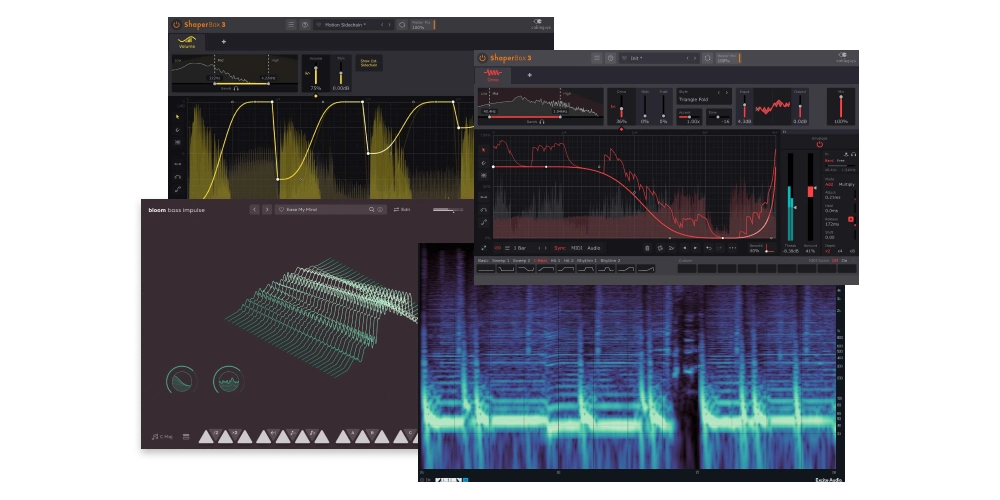The width and height of the screenshot is (1000, 500).
Task: Select the Volume shaper tab
Action: pos(187,42)
